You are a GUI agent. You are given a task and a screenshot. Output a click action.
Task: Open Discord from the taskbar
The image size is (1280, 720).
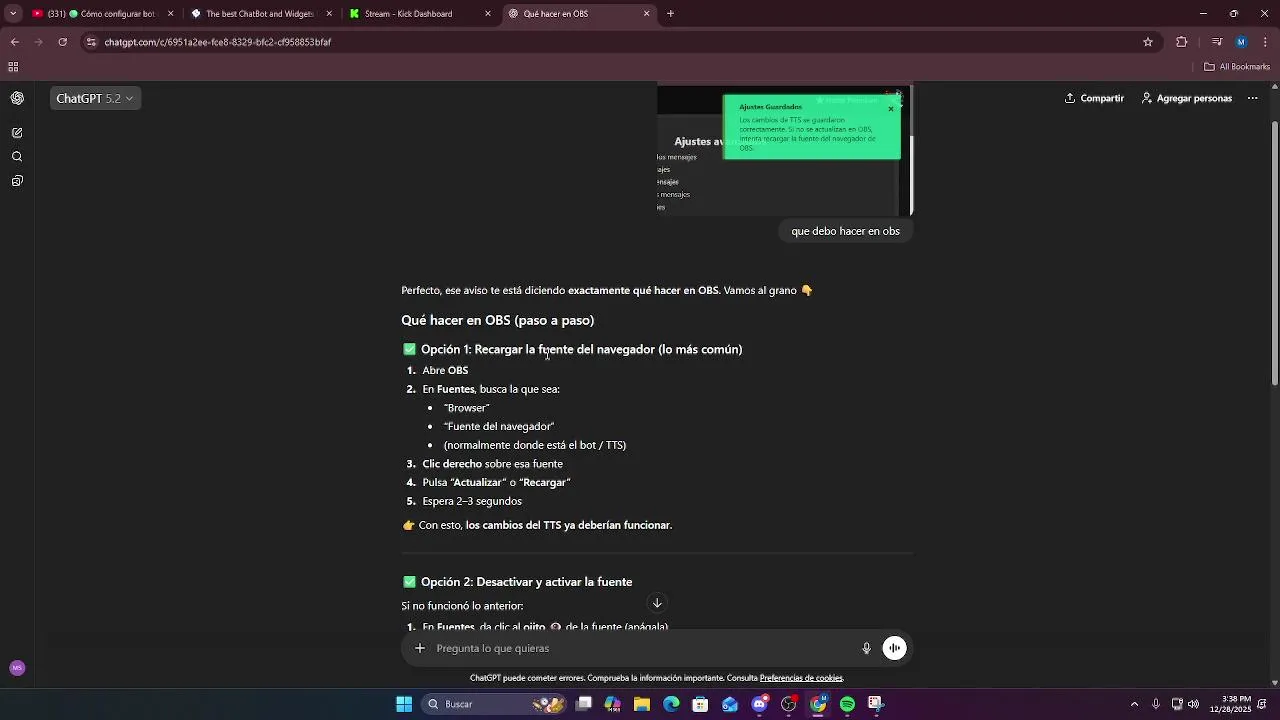pos(759,704)
